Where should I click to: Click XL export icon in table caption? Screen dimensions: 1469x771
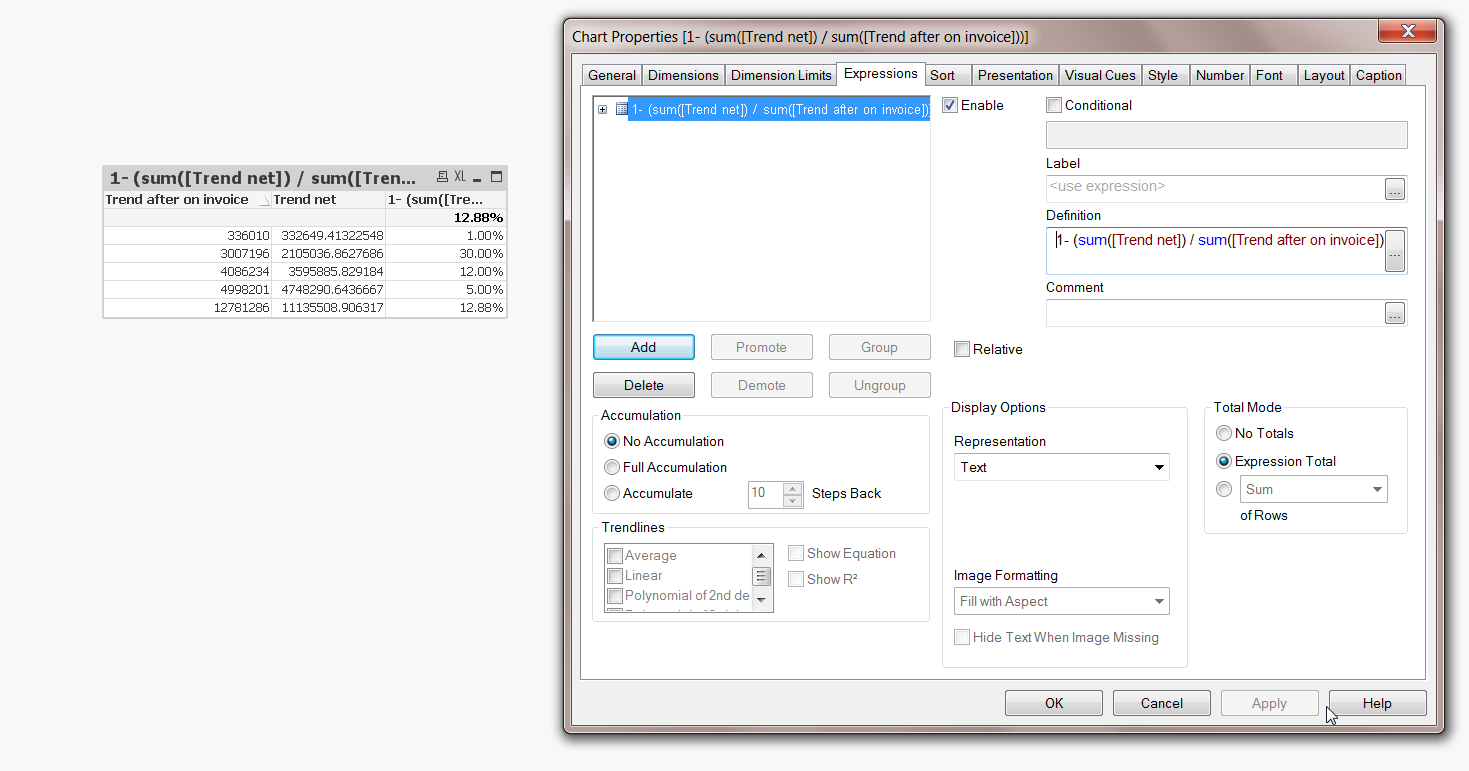tap(460, 177)
